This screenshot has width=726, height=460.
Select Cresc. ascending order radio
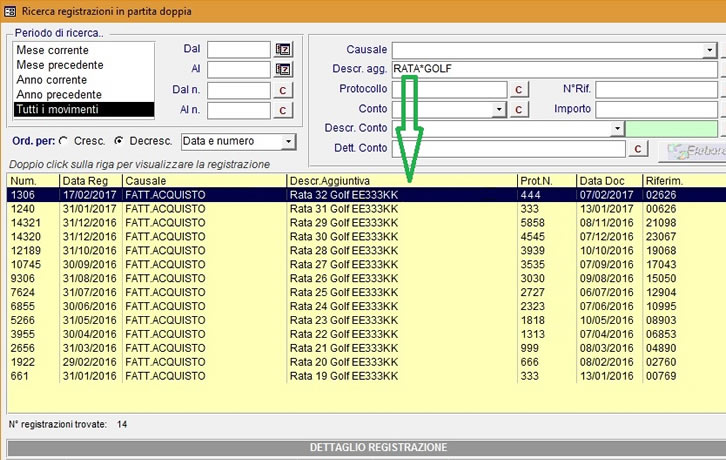(63, 140)
